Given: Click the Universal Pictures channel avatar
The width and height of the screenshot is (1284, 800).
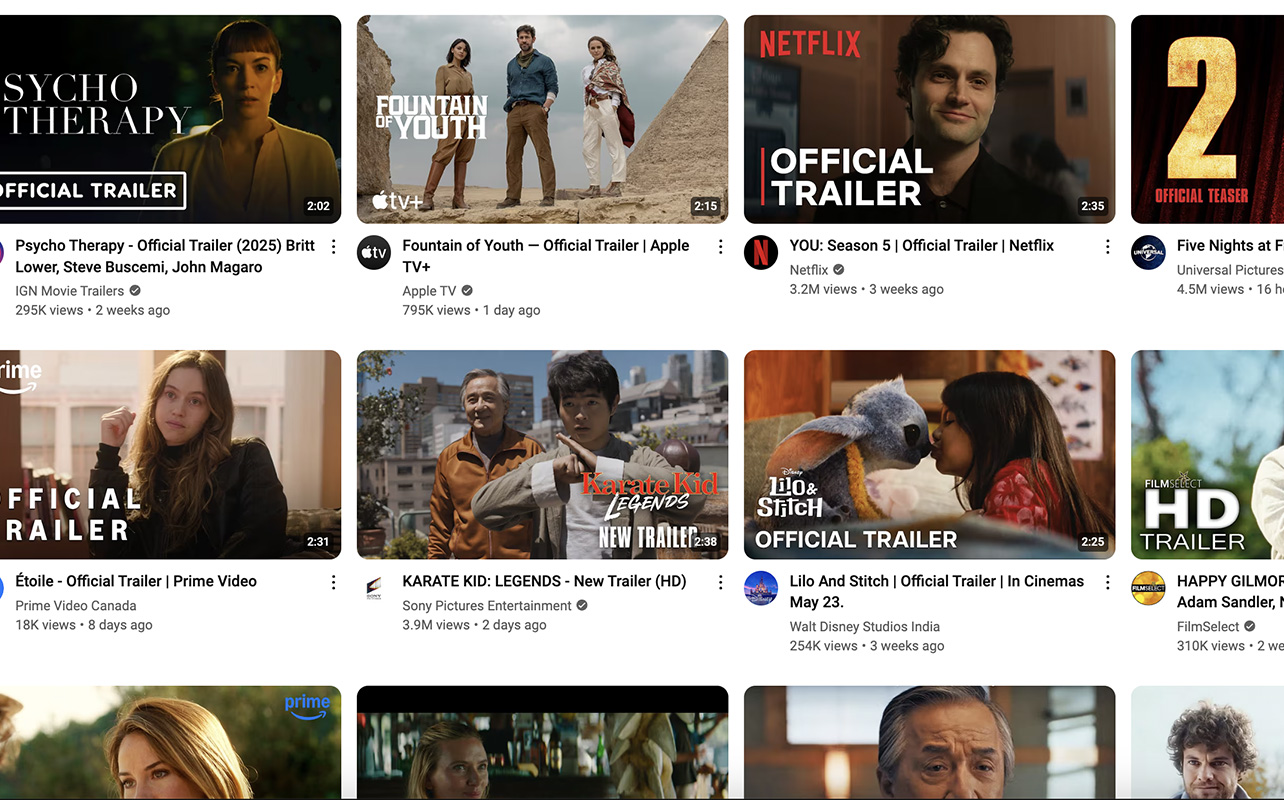Looking at the screenshot, I should click(1148, 252).
